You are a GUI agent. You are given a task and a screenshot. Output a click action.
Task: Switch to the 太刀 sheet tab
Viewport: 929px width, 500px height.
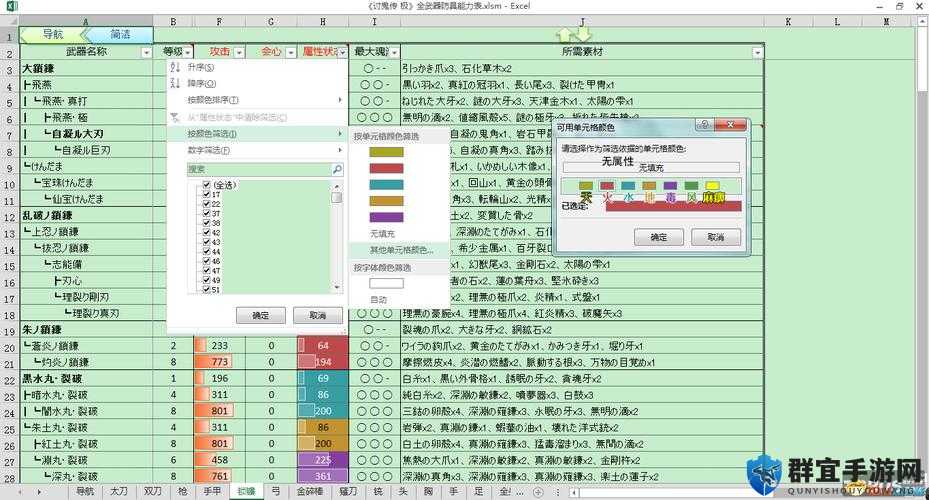click(x=118, y=491)
